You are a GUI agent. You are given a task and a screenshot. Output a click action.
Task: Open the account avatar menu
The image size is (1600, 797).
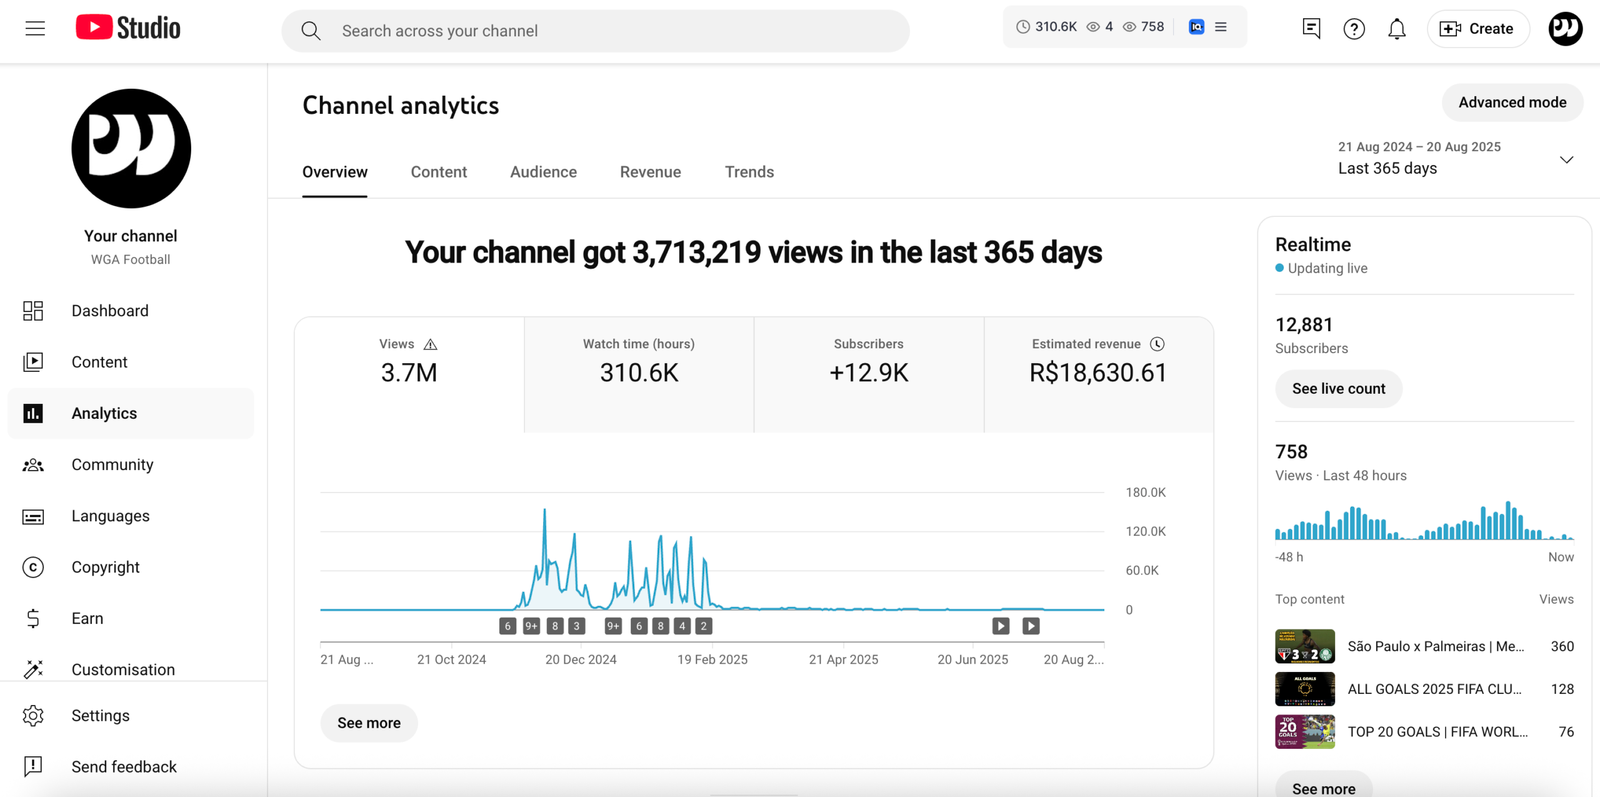[x=1565, y=29]
